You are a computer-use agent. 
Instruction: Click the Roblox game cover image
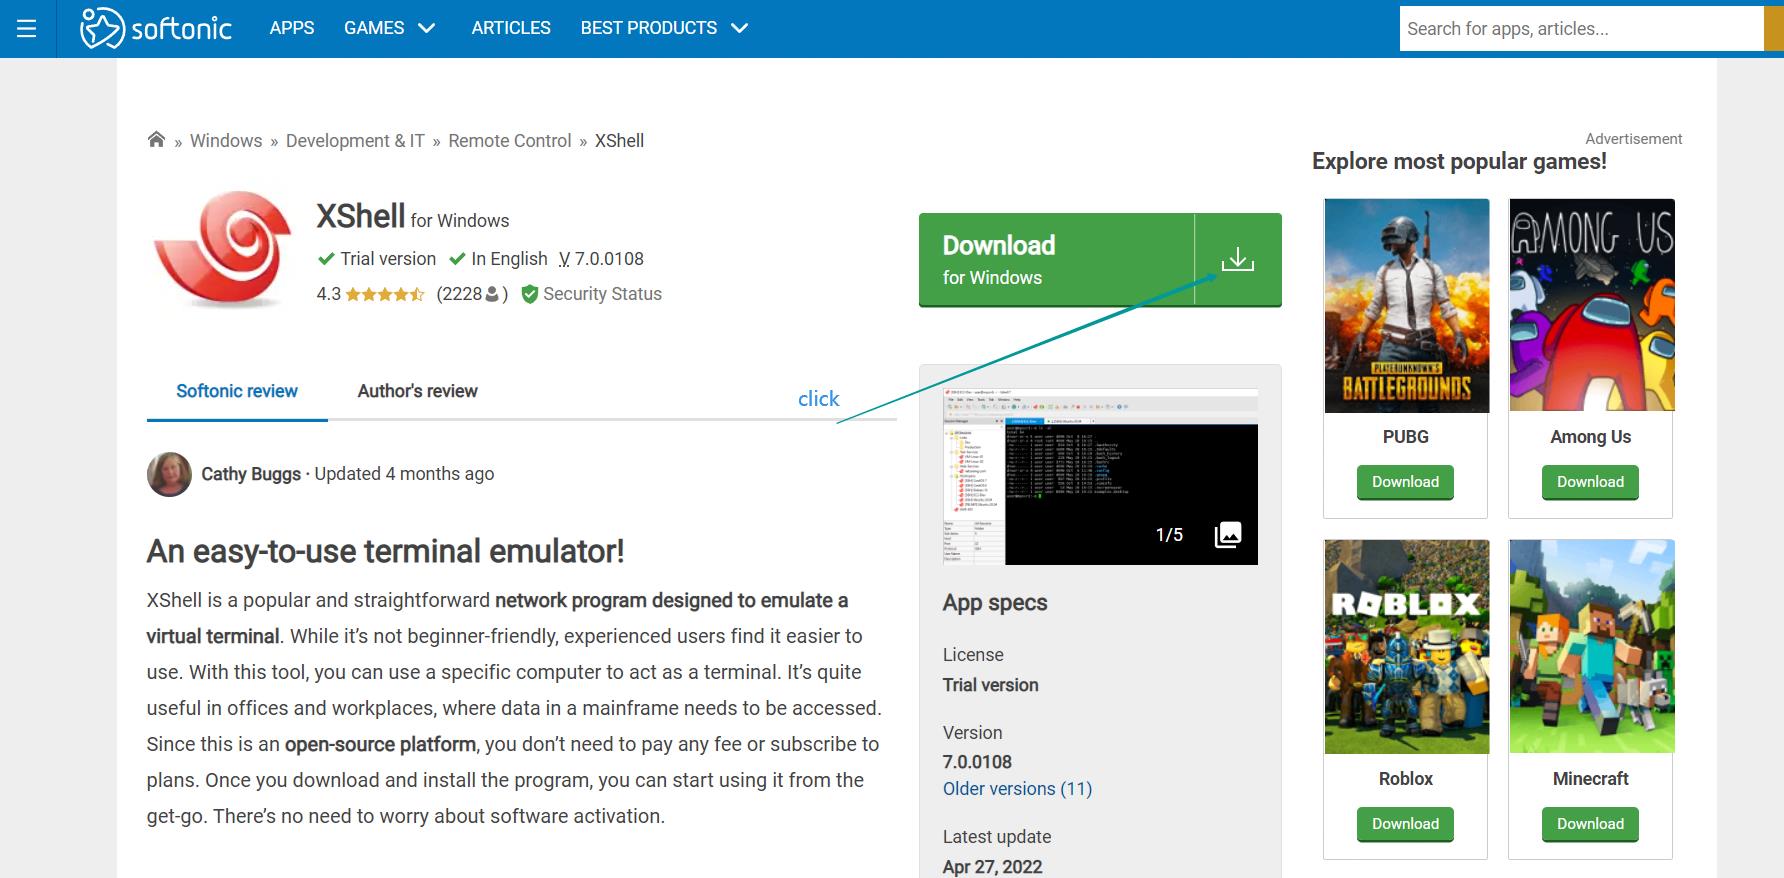click(x=1406, y=647)
